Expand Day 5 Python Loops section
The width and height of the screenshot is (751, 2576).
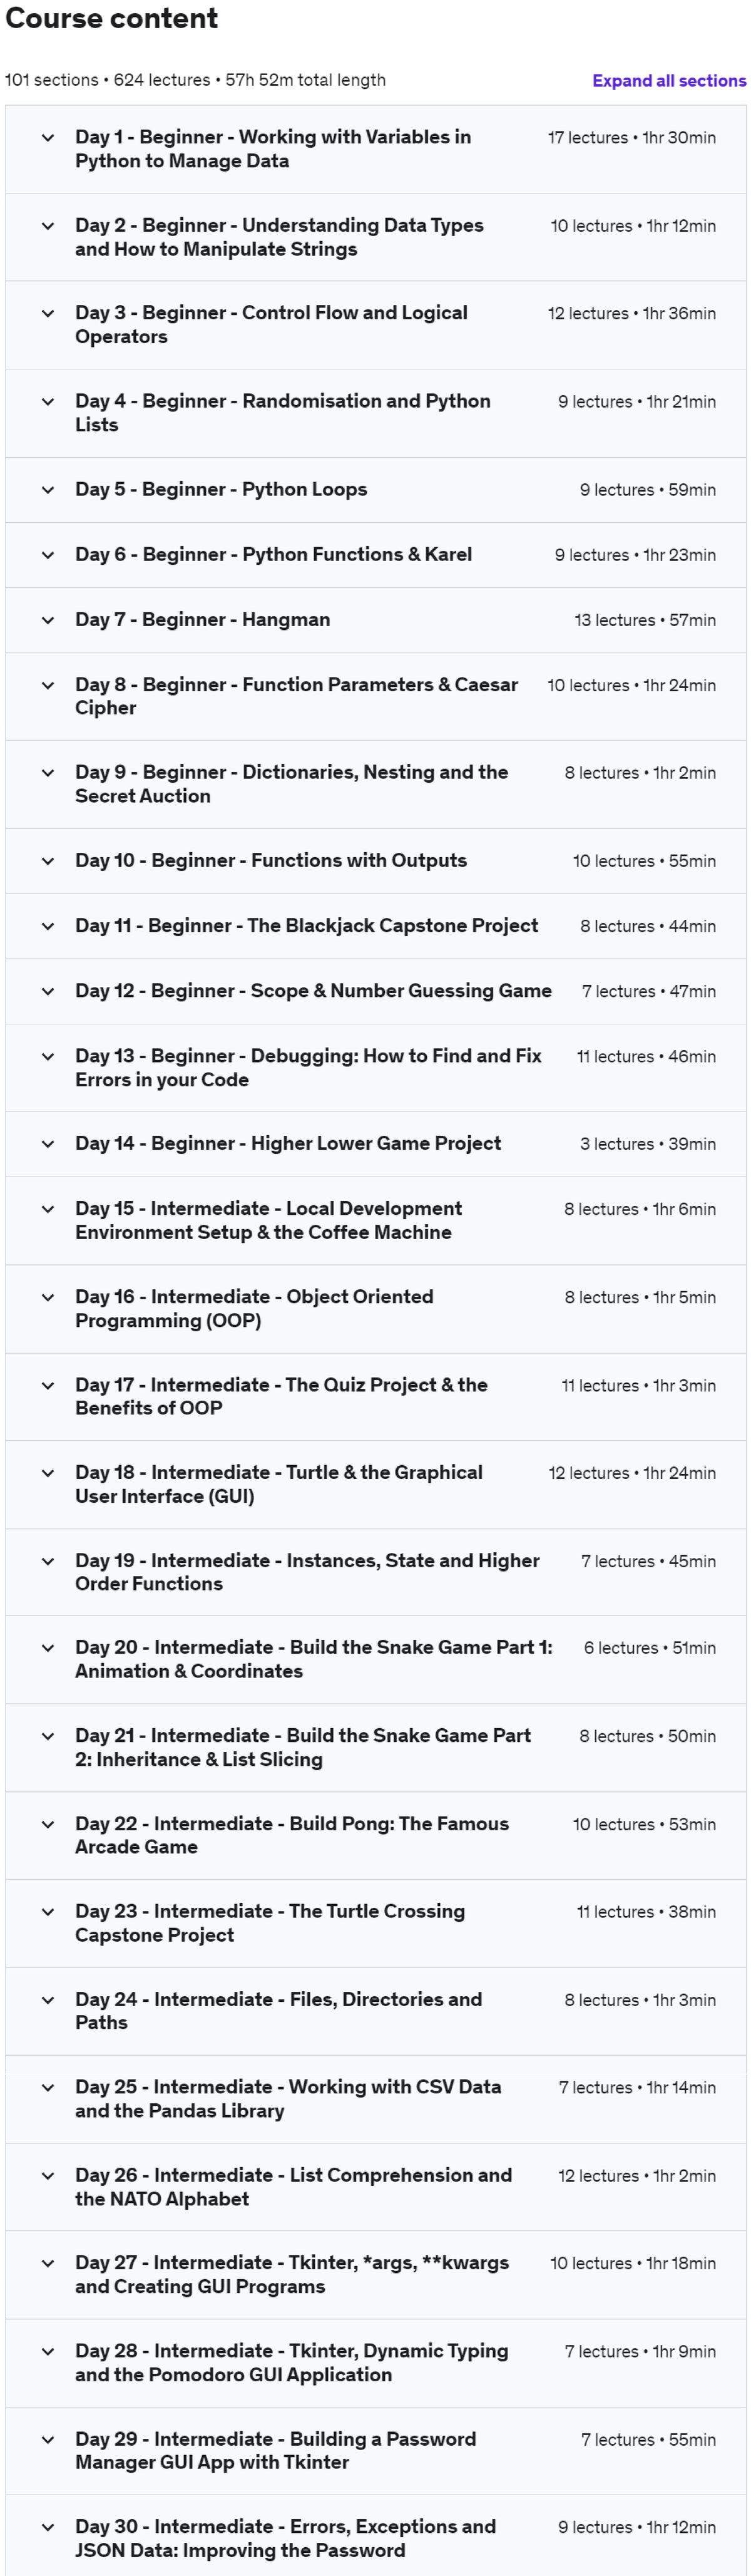tap(222, 490)
